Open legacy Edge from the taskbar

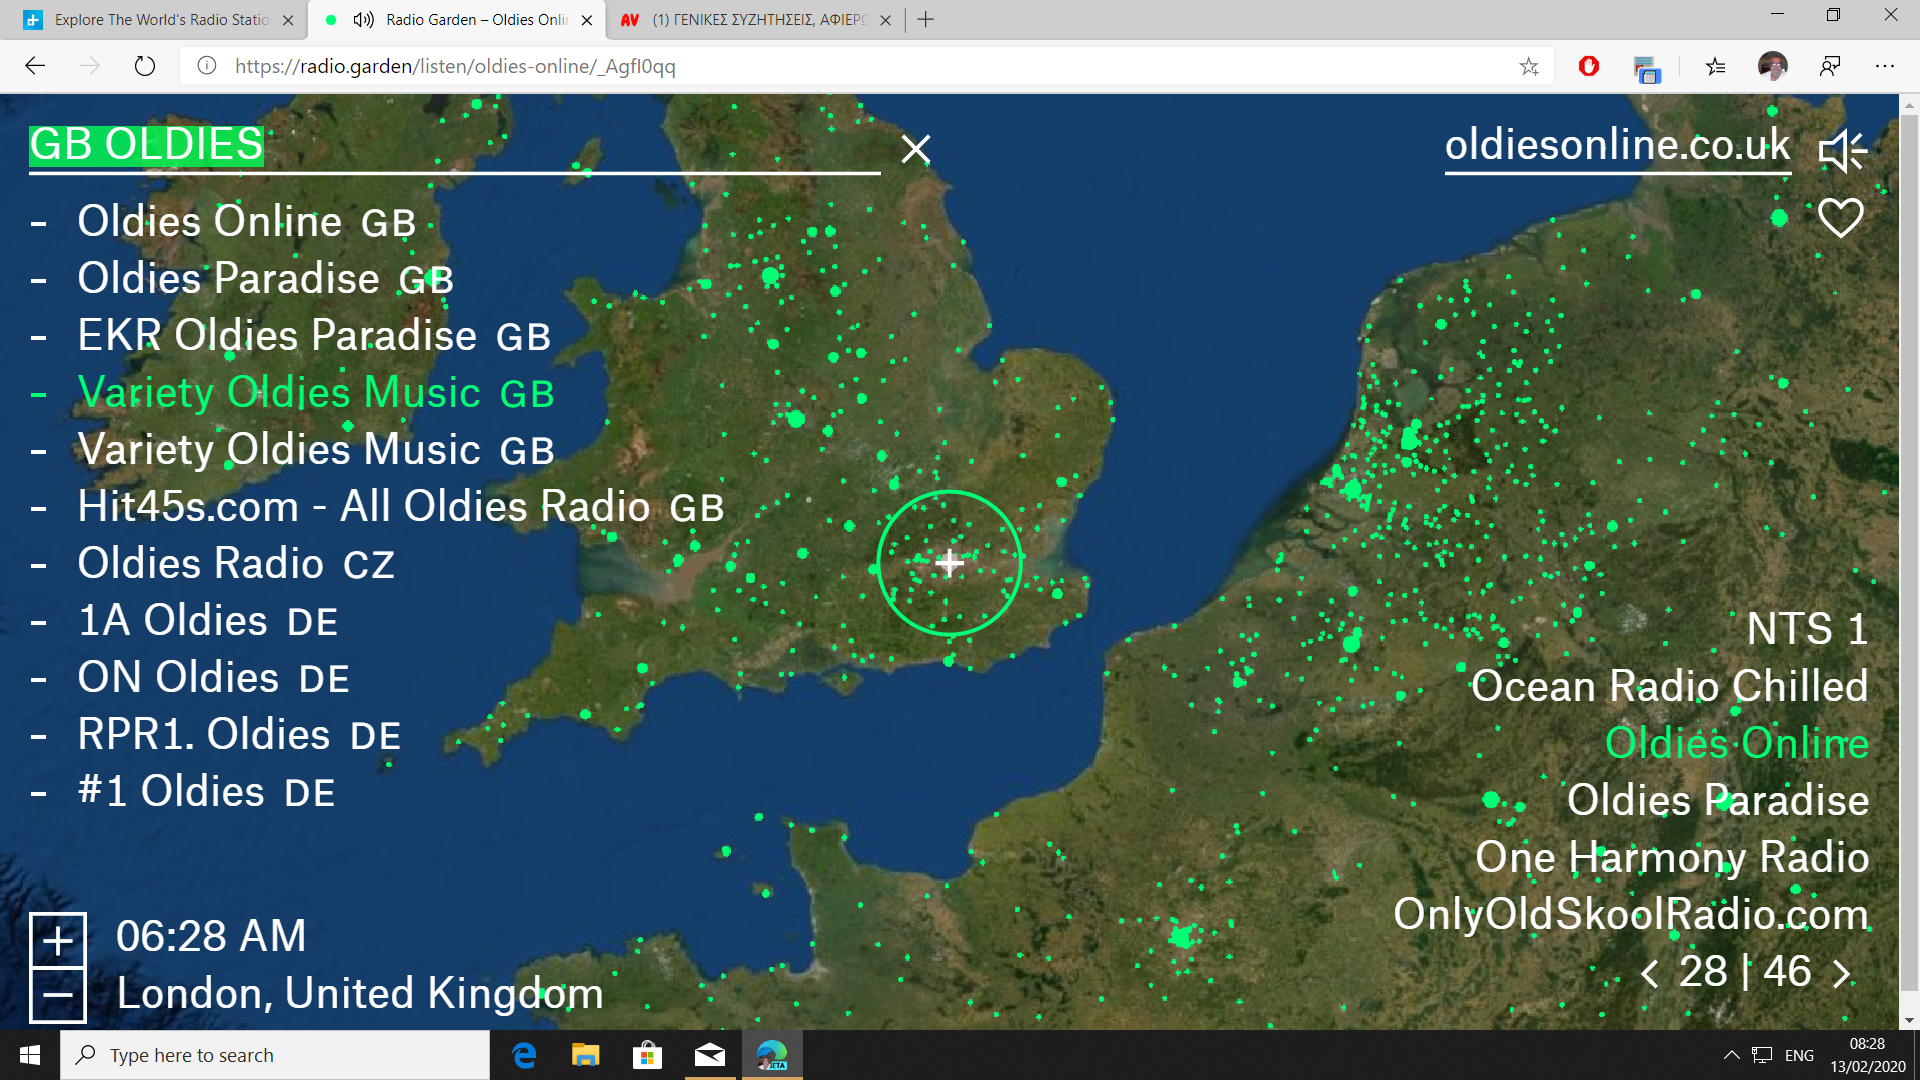pyautogui.click(x=524, y=1055)
